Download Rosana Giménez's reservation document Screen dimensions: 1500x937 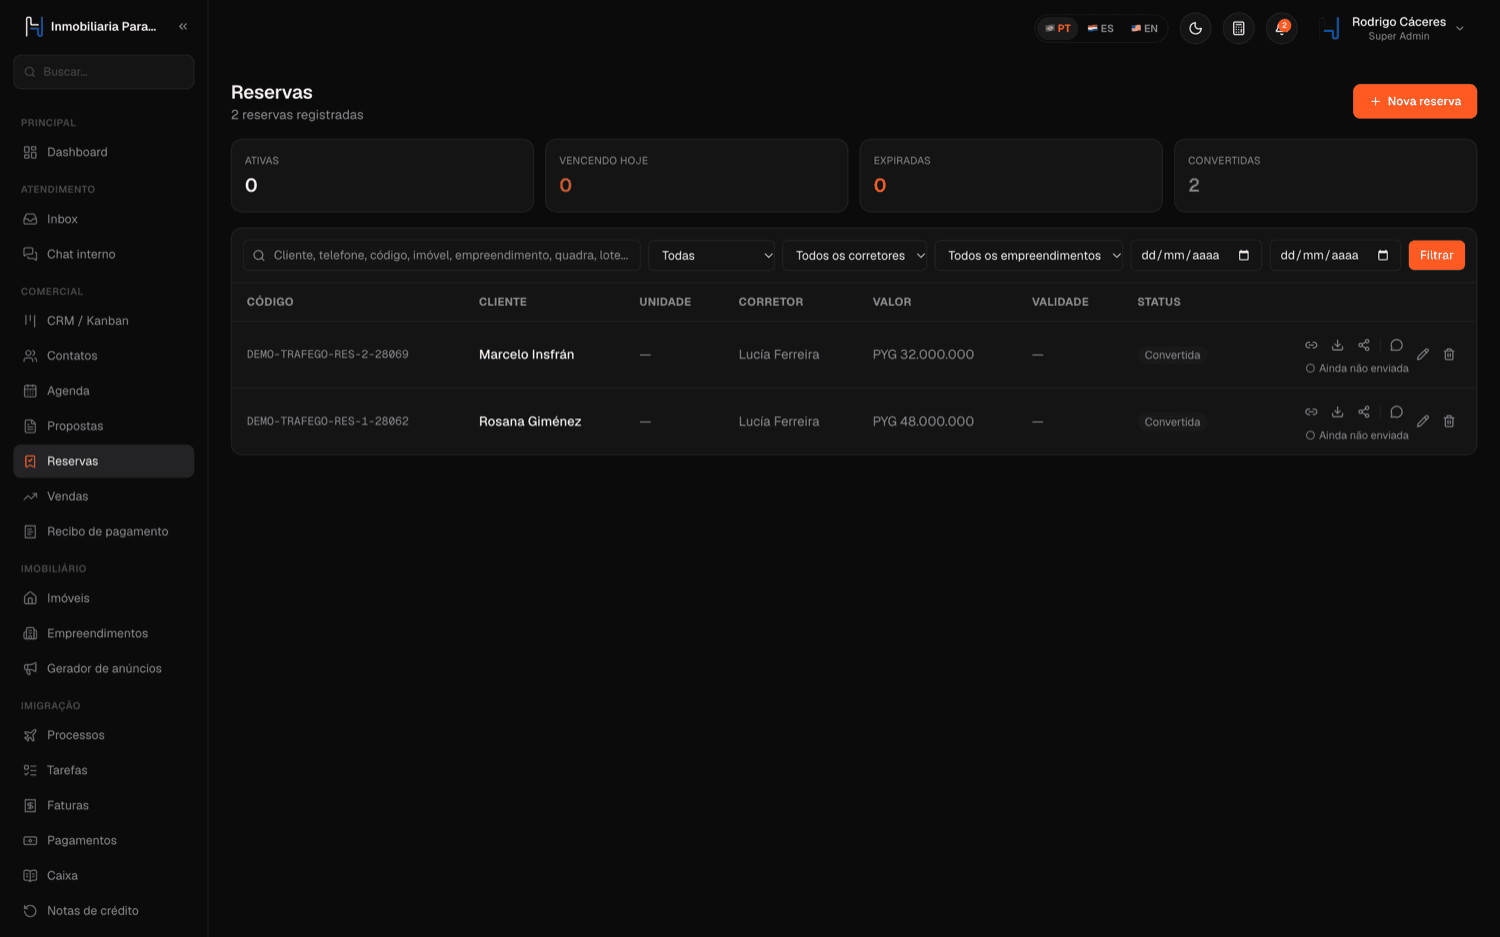pyautogui.click(x=1337, y=412)
